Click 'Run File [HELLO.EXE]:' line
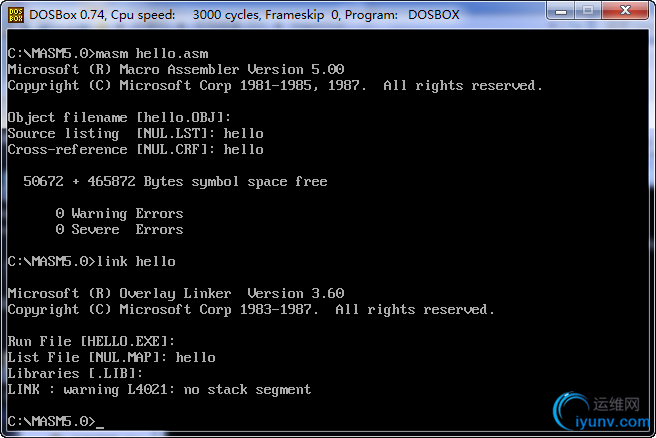The width and height of the screenshot is (656, 438). click(x=91, y=341)
